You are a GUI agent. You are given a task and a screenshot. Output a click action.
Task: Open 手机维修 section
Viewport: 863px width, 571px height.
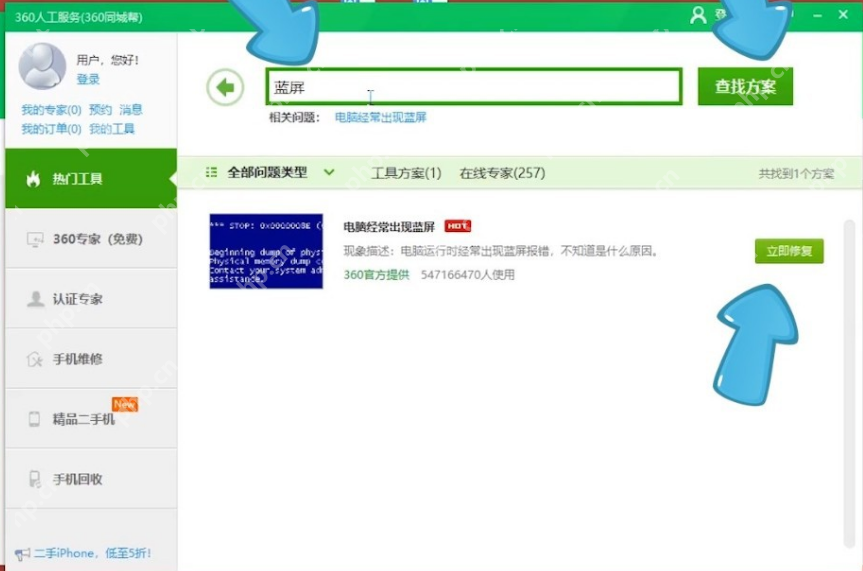point(91,359)
